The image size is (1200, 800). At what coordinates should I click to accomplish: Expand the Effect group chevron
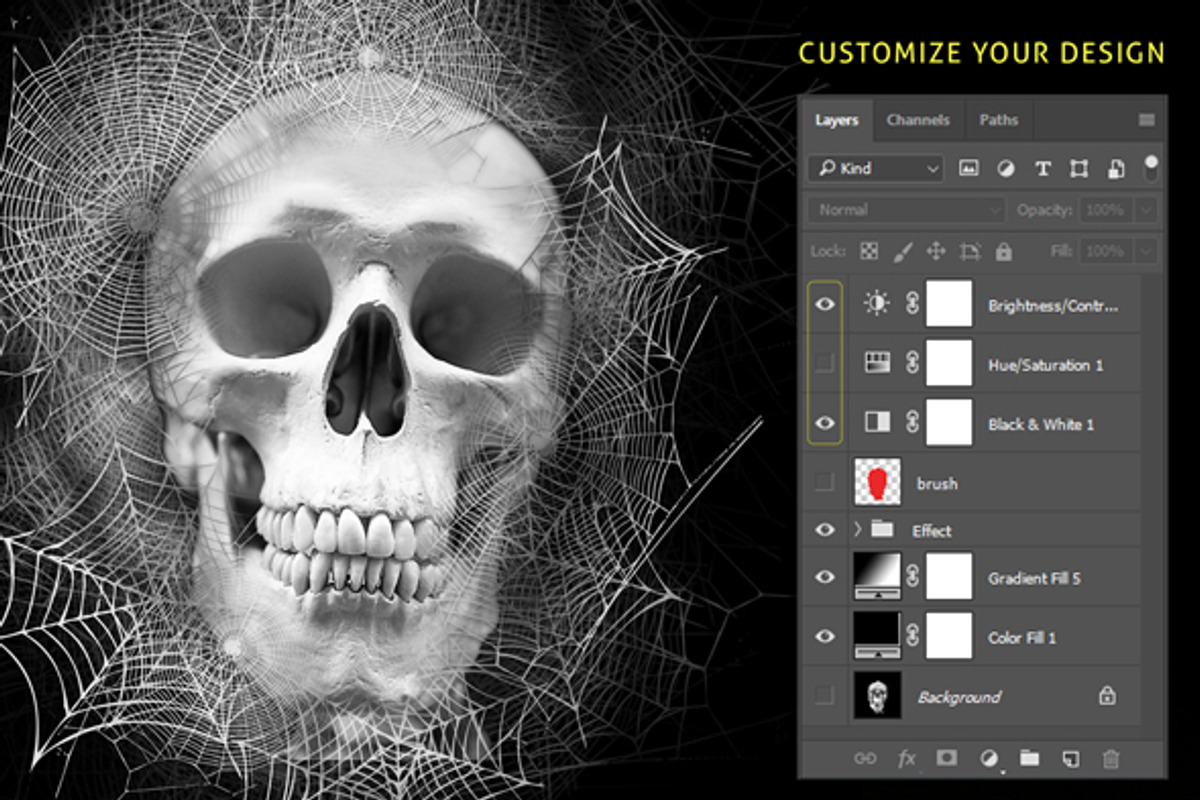[x=857, y=529]
